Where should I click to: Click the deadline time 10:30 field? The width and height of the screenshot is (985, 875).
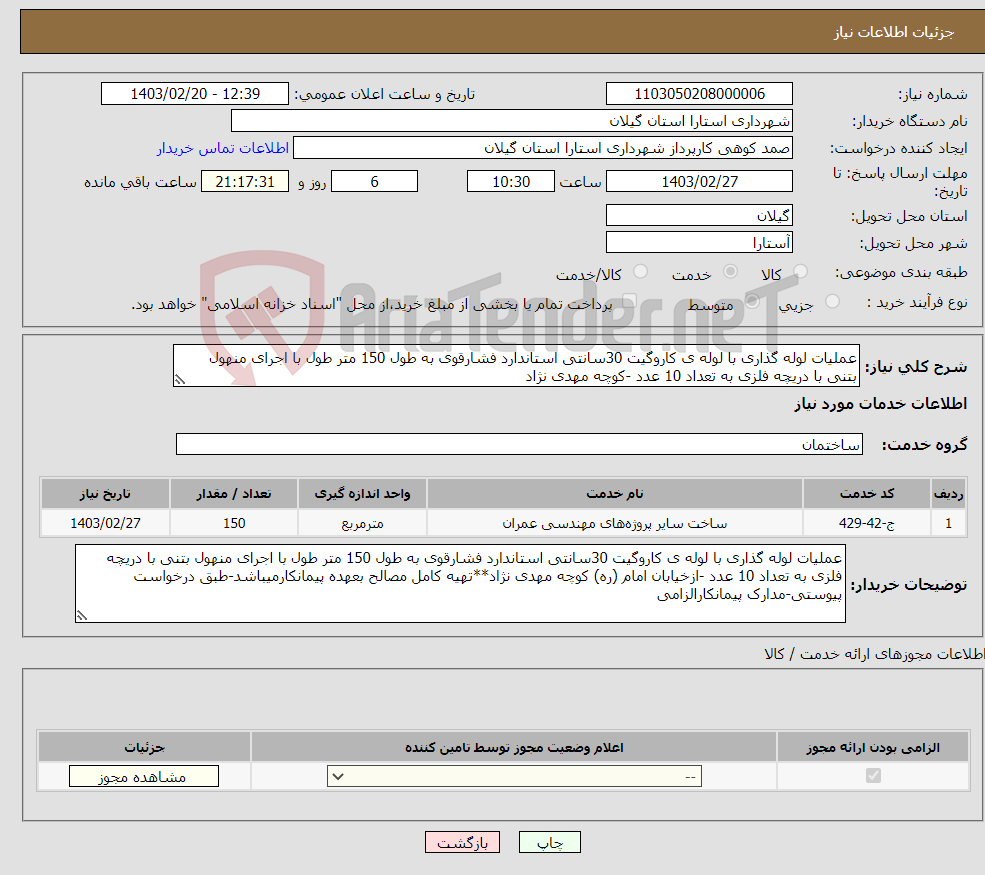coord(511,182)
